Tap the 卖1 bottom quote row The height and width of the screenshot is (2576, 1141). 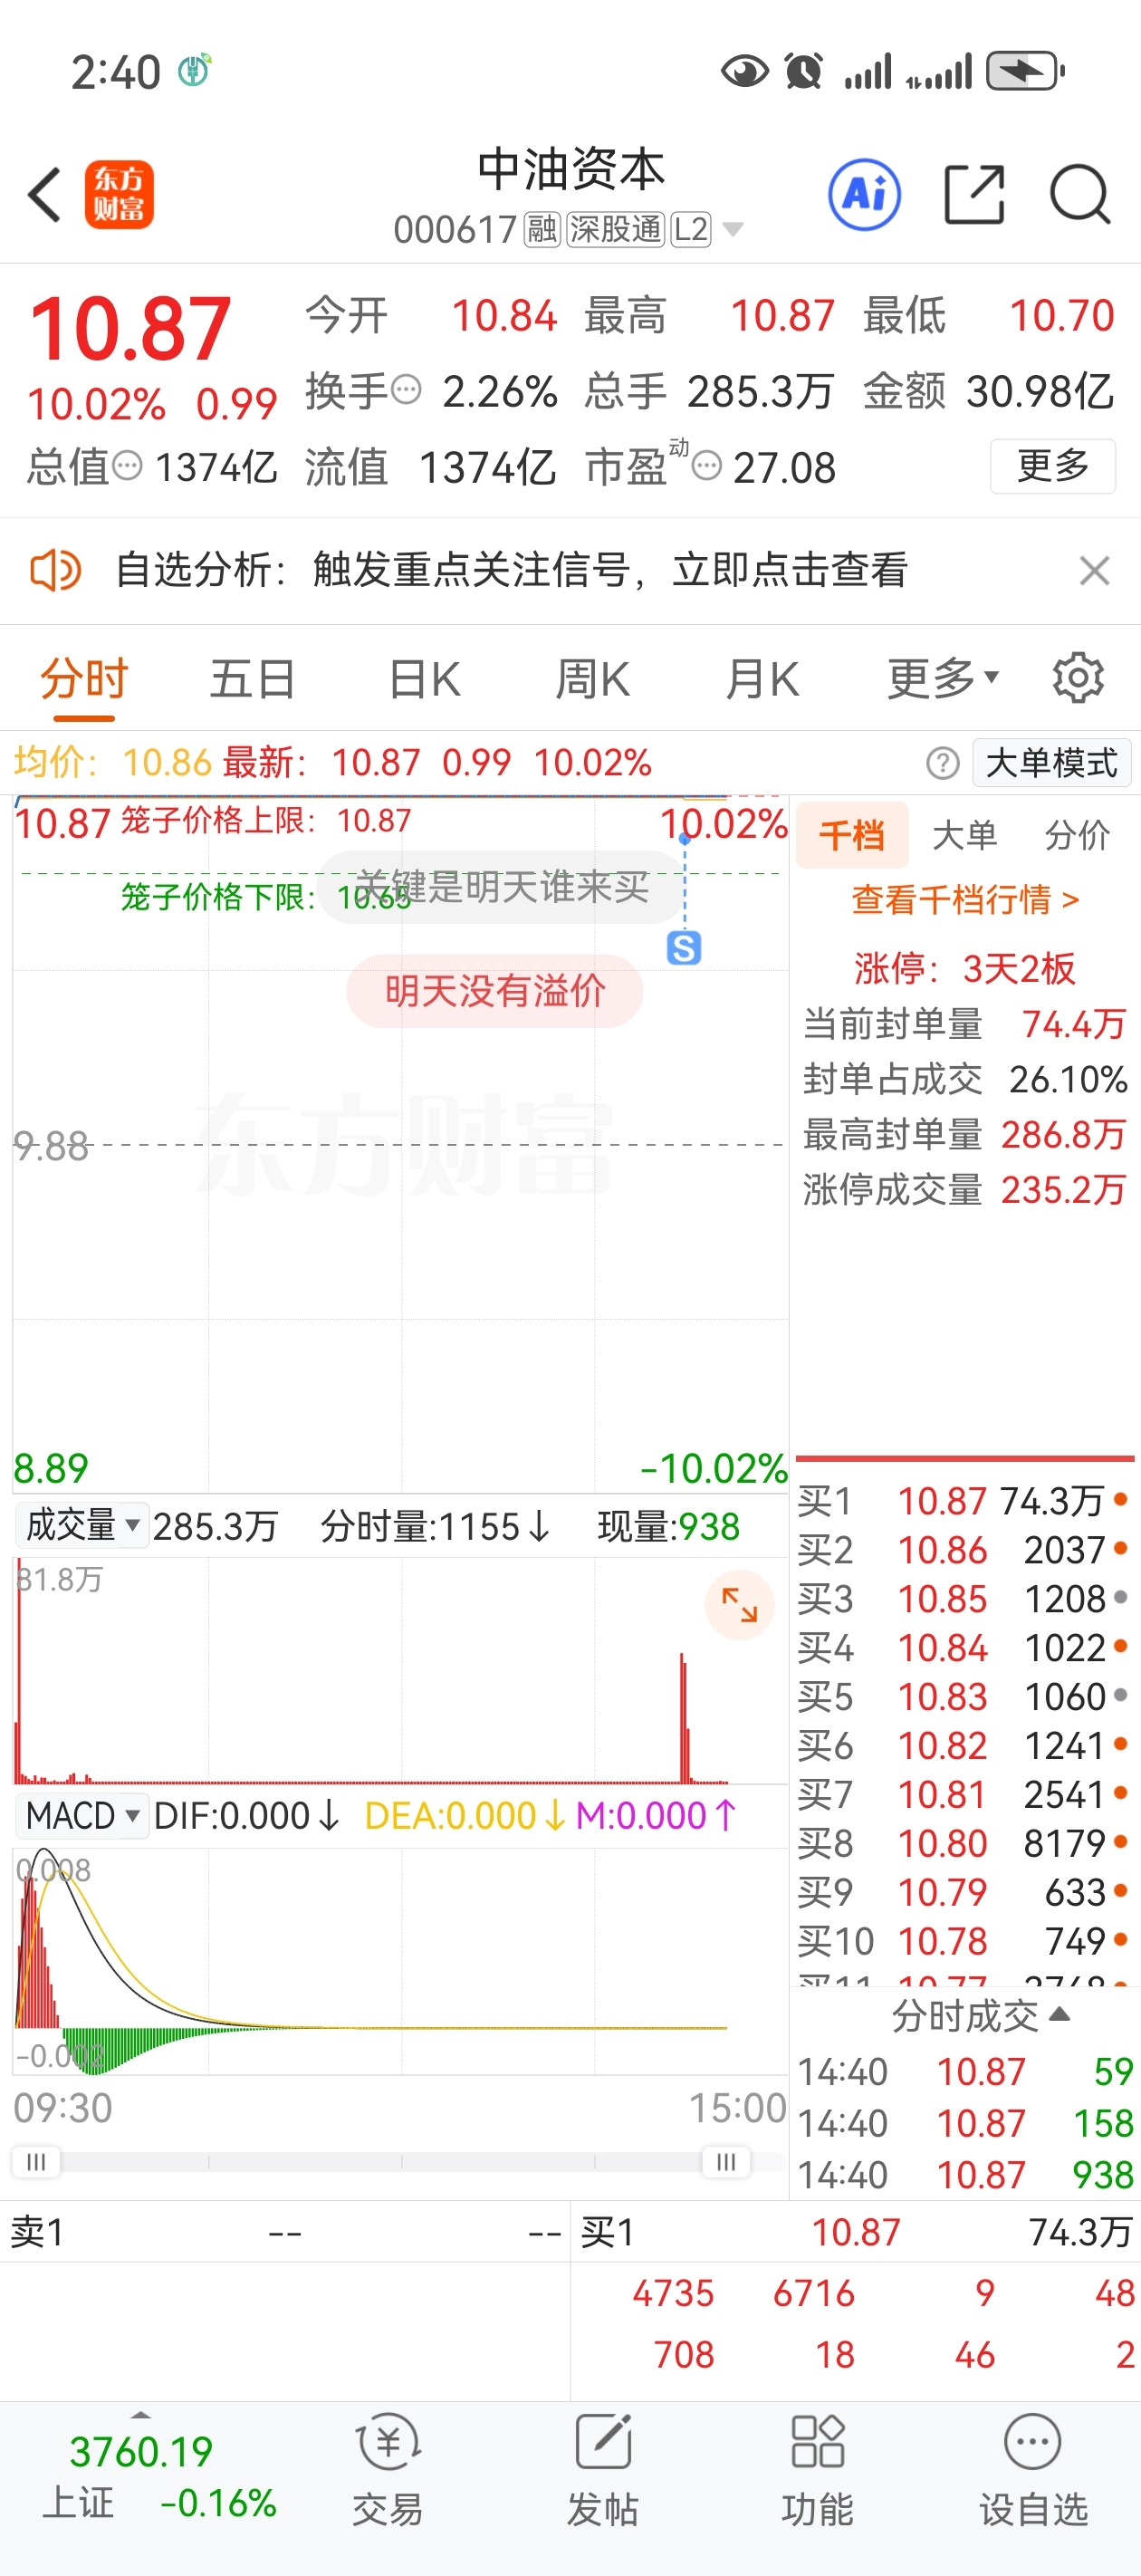click(x=285, y=2231)
